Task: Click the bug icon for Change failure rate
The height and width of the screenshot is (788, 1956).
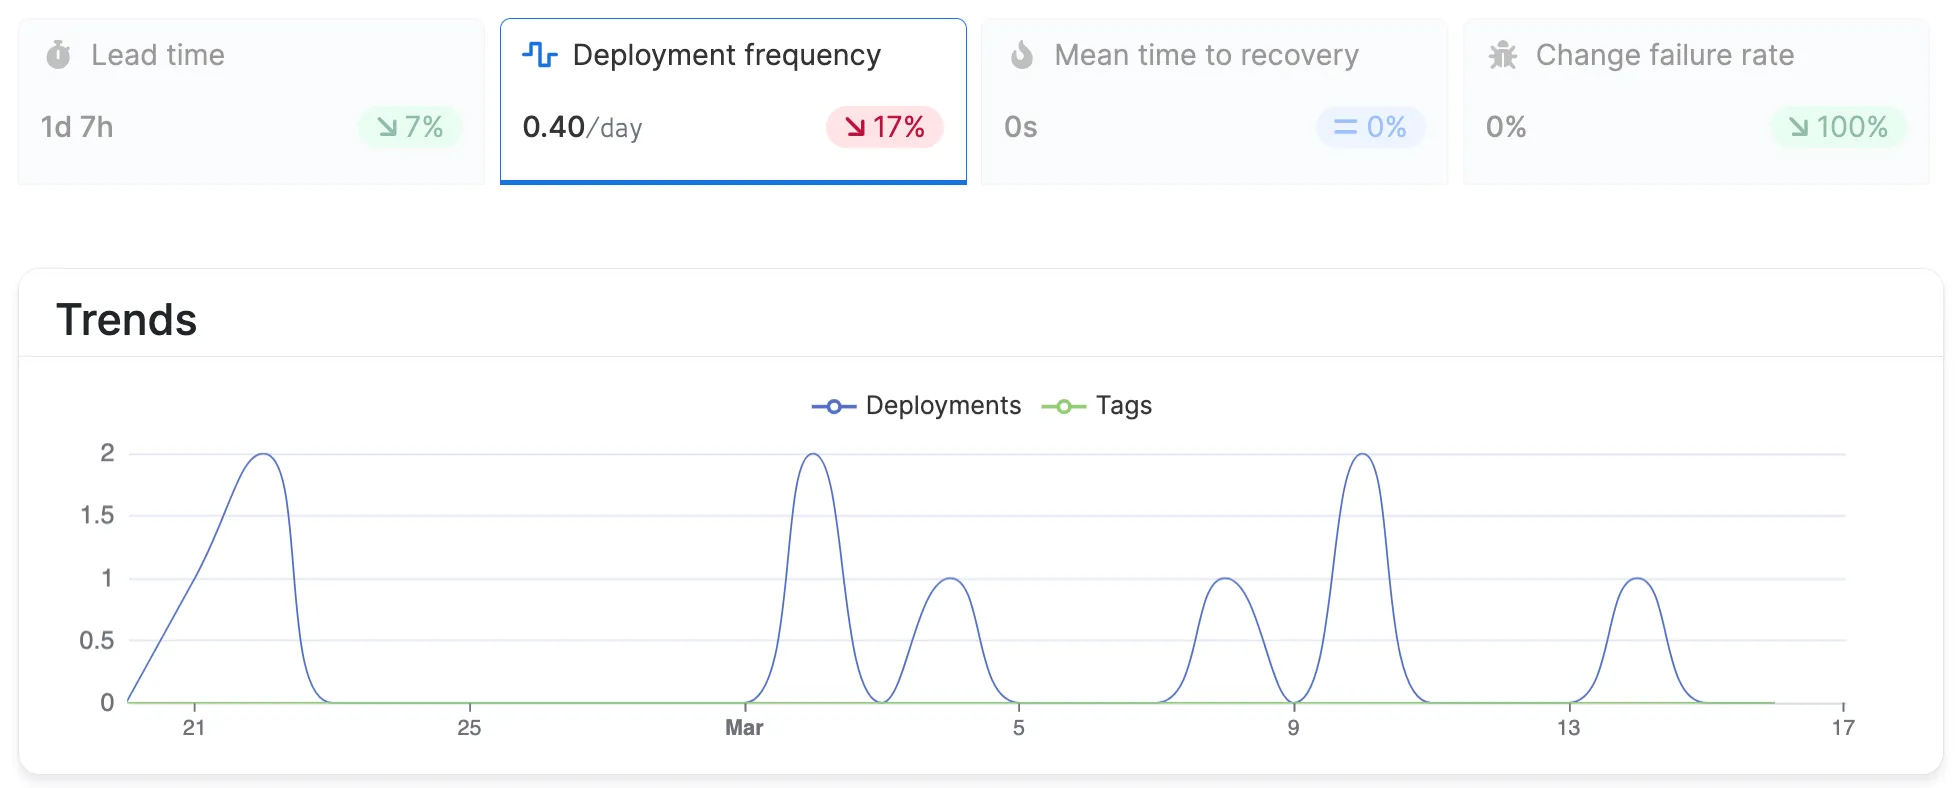Action: pyautogui.click(x=1503, y=55)
